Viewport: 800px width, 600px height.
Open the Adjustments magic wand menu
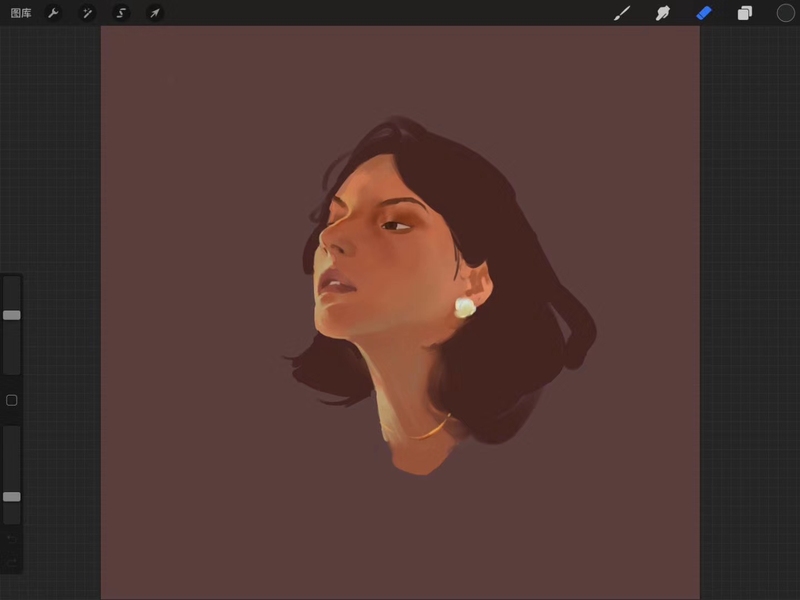click(x=87, y=13)
